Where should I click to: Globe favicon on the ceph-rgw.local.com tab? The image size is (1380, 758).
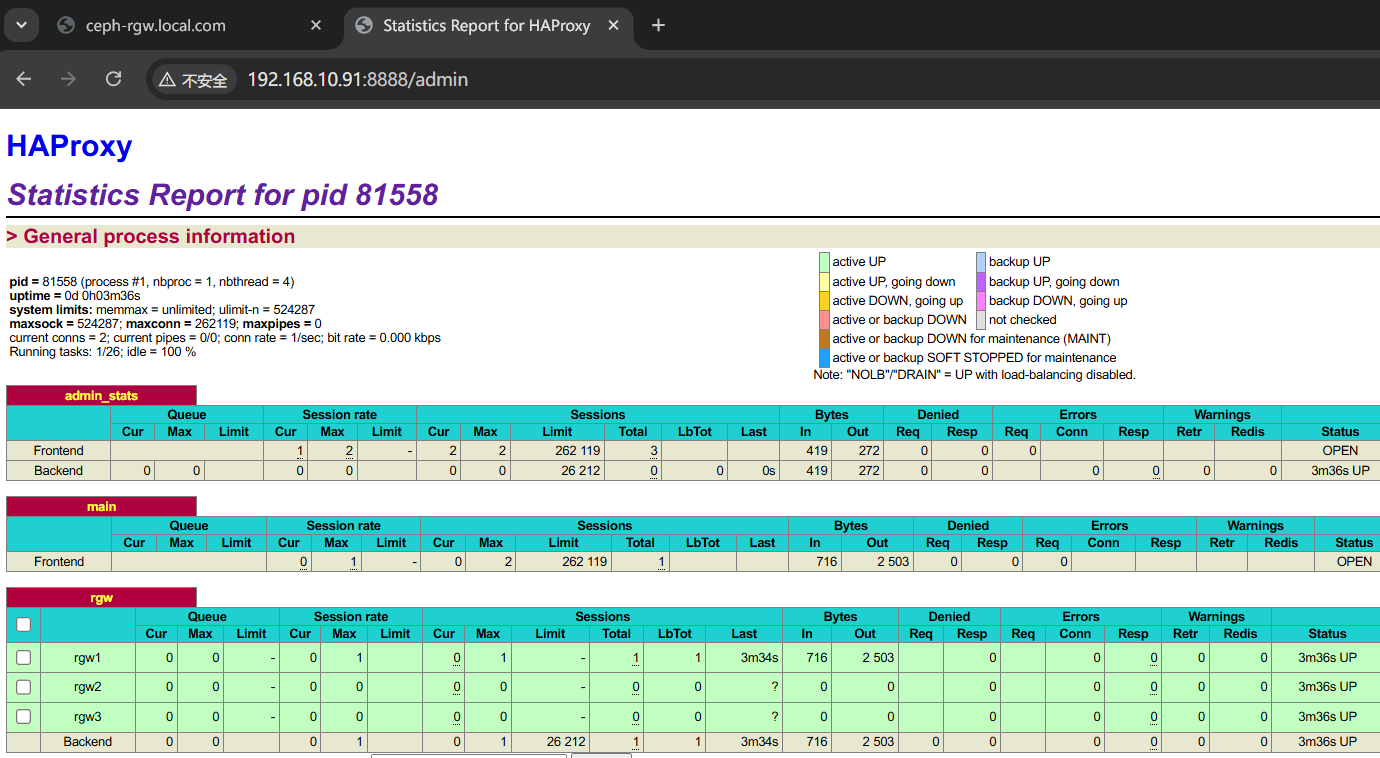[66, 25]
